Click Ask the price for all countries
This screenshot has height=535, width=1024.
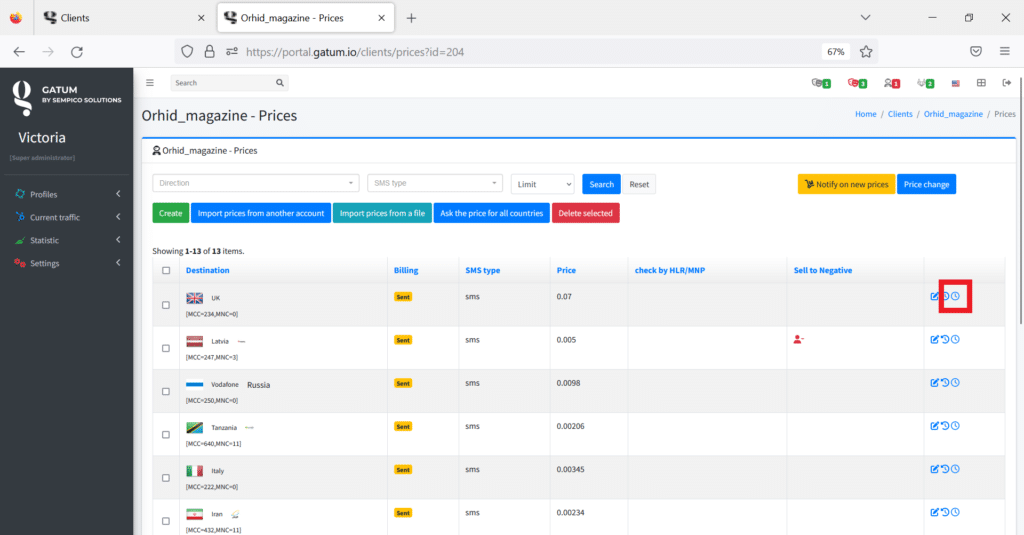[x=491, y=213]
